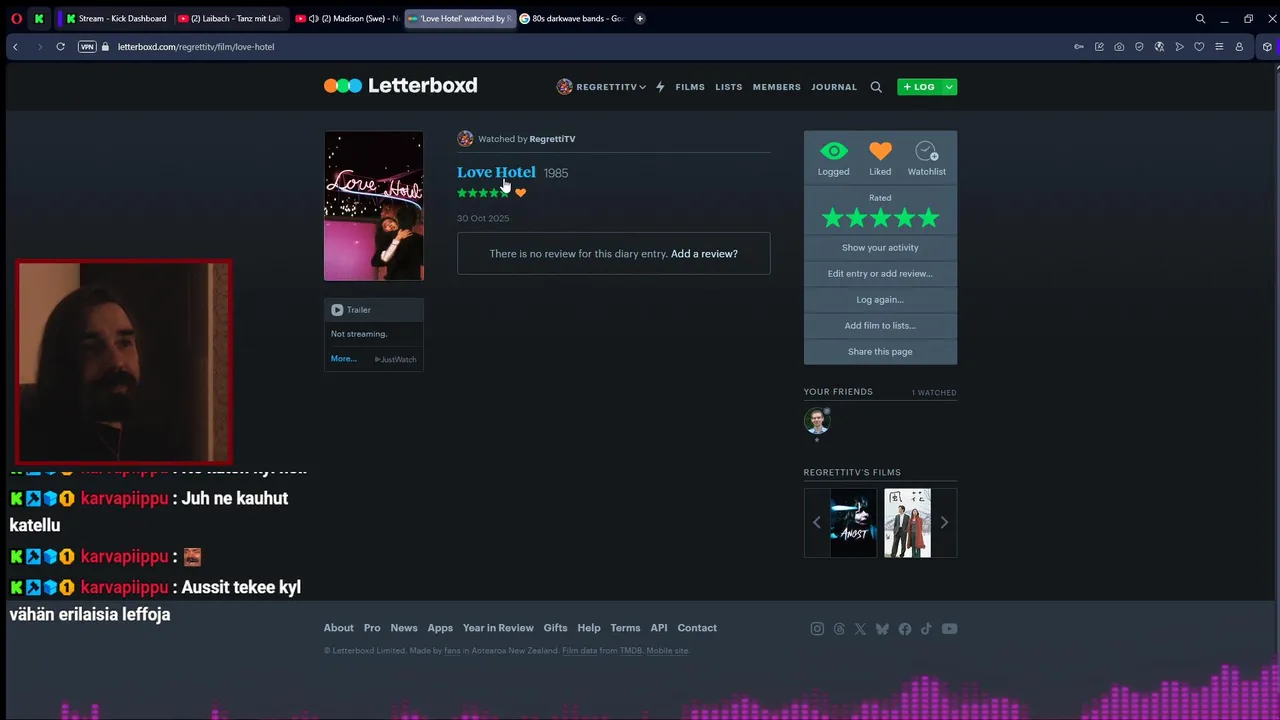
Task: Go to Letterboxd home via logo
Action: [x=400, y=86]
